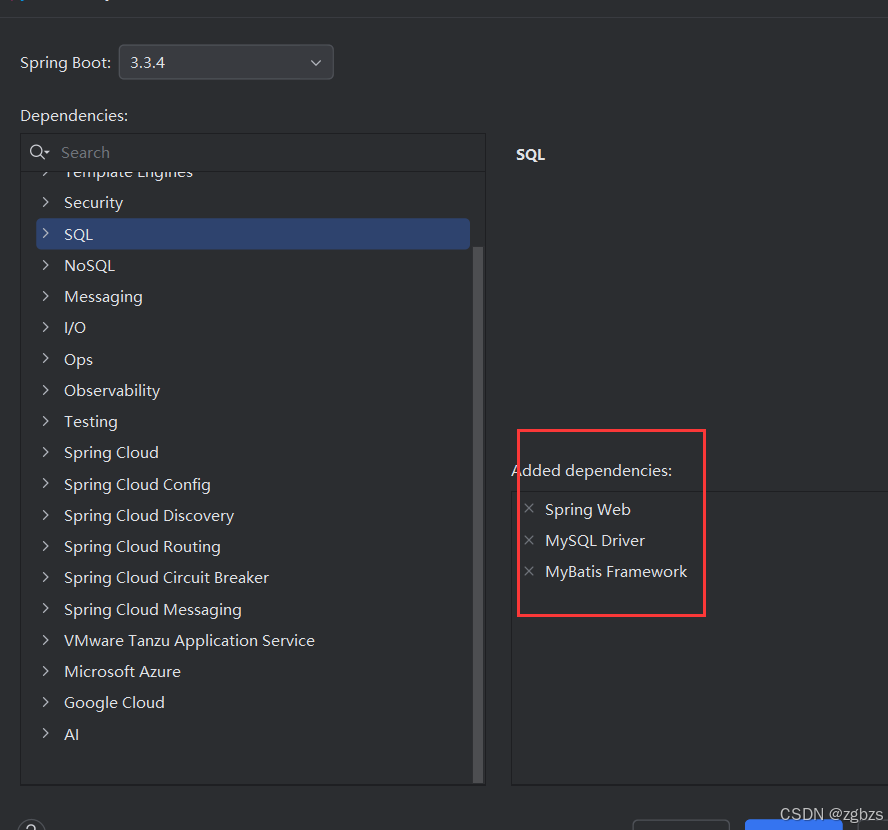
Task: Click the dependencies list vertical scrollbar
Action: (x=478, y=515)
